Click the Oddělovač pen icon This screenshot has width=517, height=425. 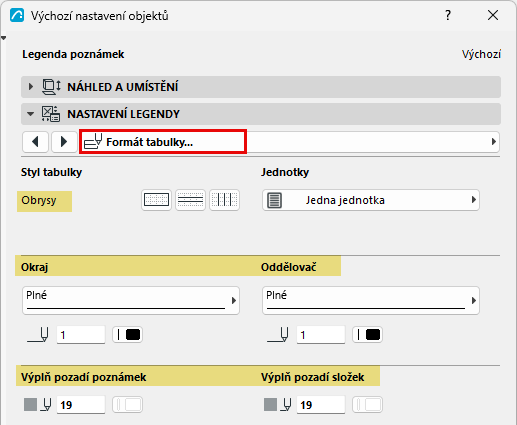278,335
